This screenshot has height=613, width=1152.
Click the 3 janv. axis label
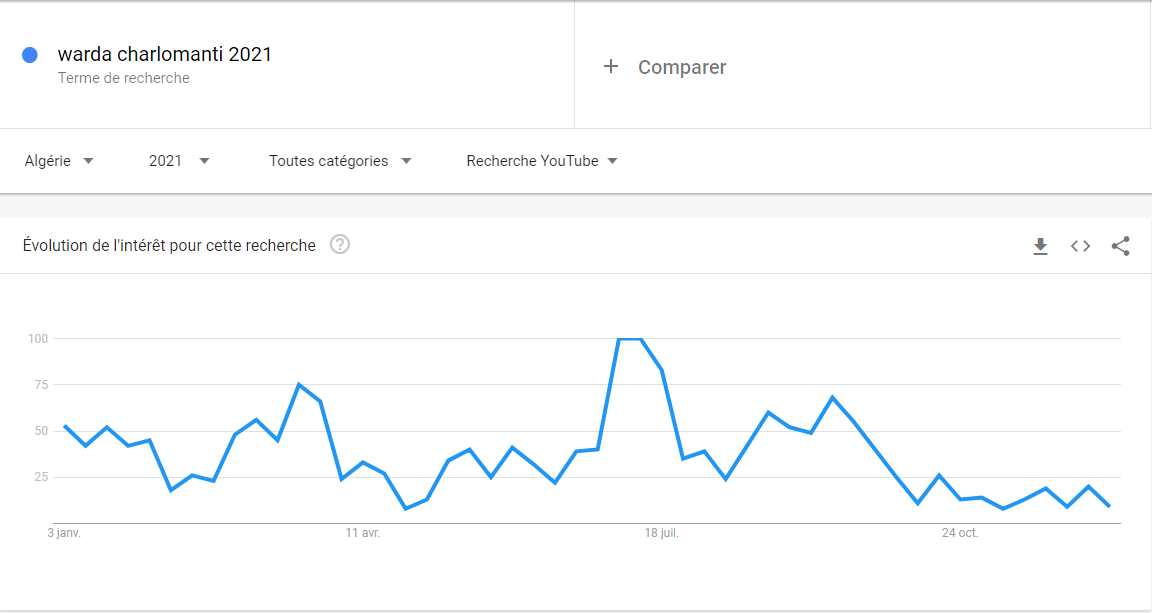(x=64, y=533)
